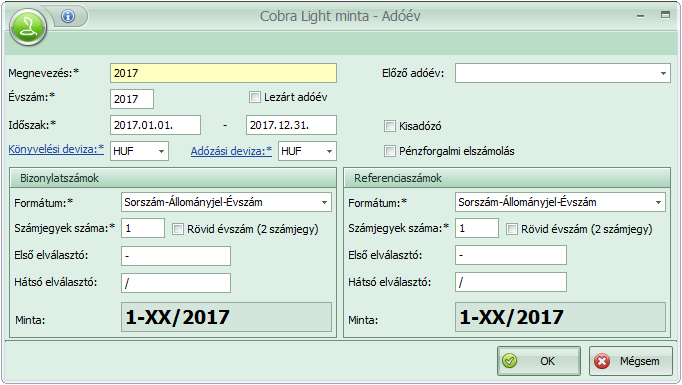Open the Adózási deviza HUF dropdown
Image resolution: width=682 pixels, height=385 pixels.
[x=329, y=151]
